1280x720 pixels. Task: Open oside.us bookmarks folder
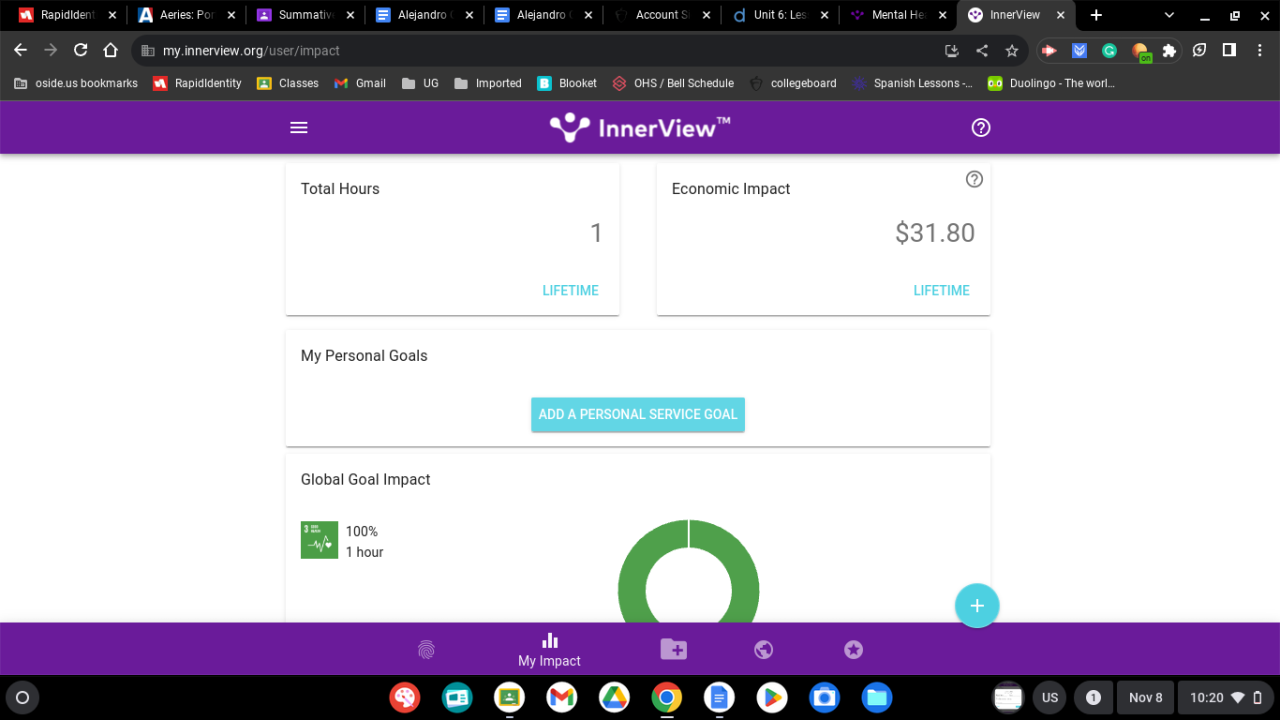tap(76, 83)
